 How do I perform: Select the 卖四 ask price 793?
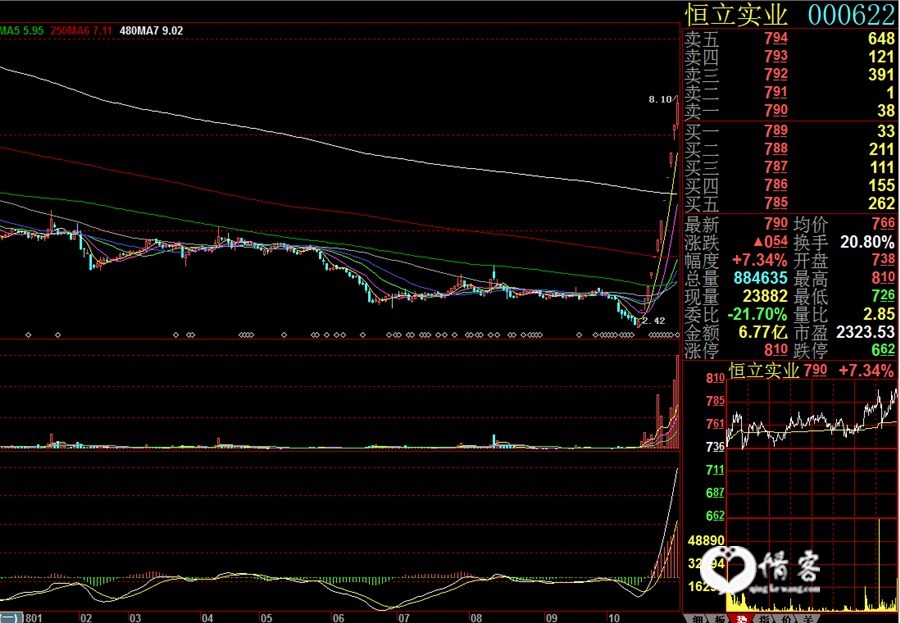coord(776,56)
